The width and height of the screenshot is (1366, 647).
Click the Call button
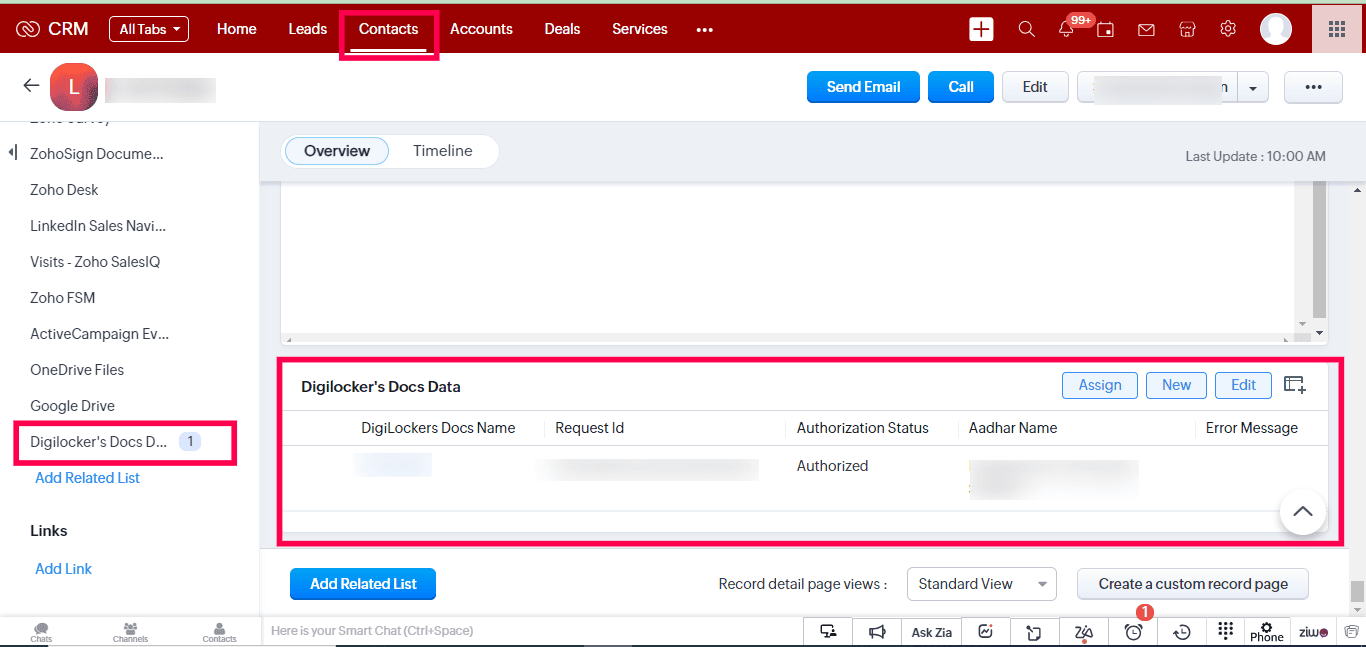click(x=961, y=87)
